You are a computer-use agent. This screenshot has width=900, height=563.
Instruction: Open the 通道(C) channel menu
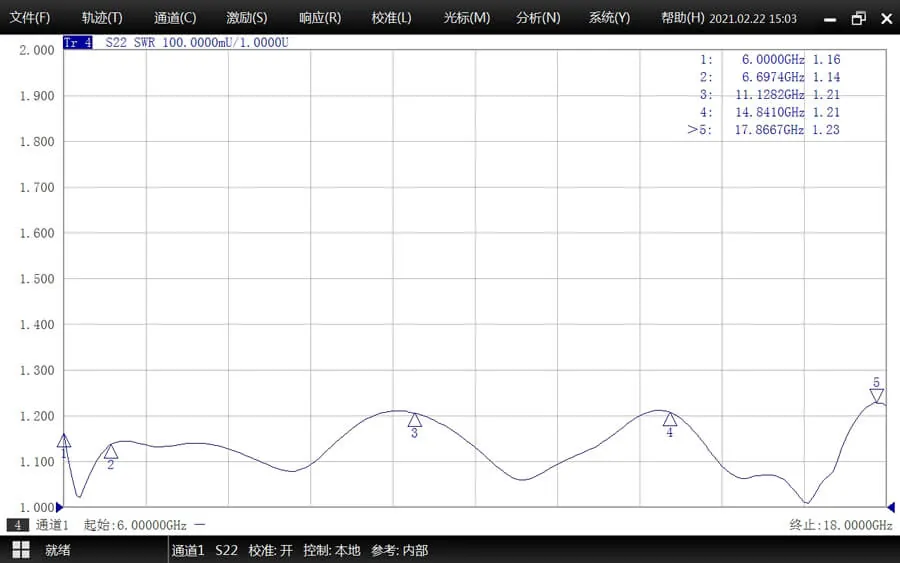pyautogui.click(x=175, y=18)
